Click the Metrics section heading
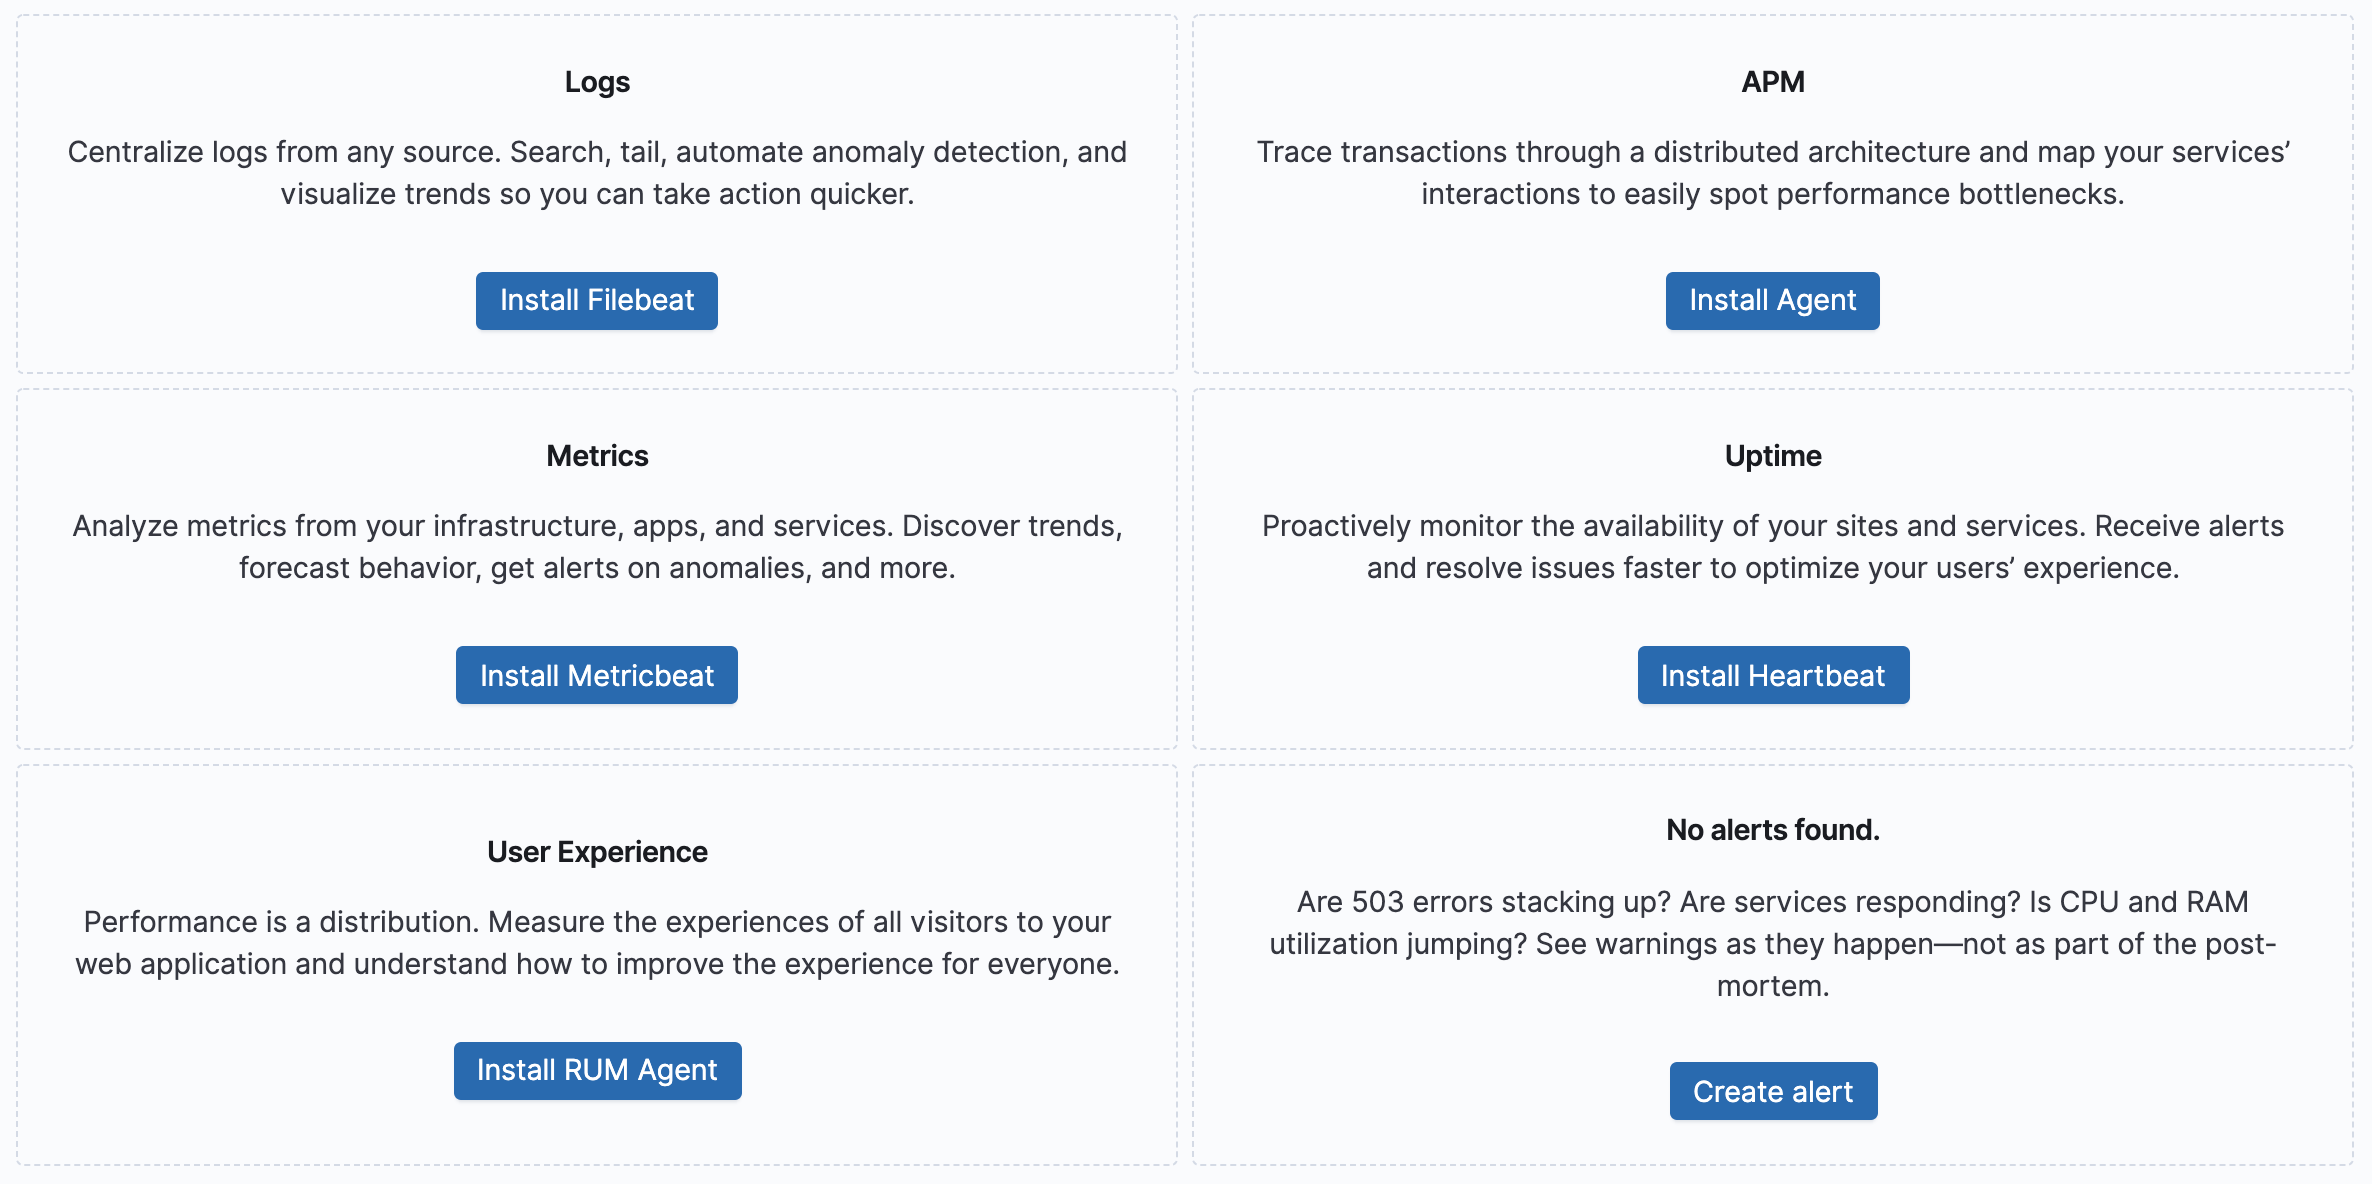The height and width of the screenshot is (1184, 2372). coord(597,456)
